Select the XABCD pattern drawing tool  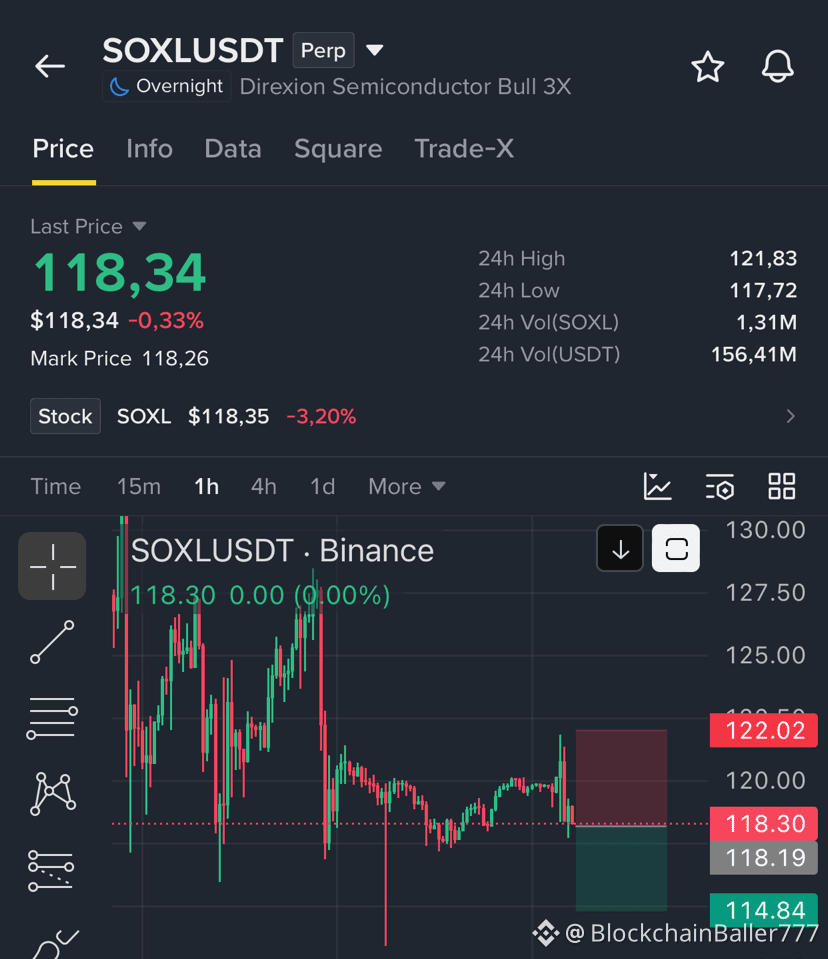click(53, 794)
